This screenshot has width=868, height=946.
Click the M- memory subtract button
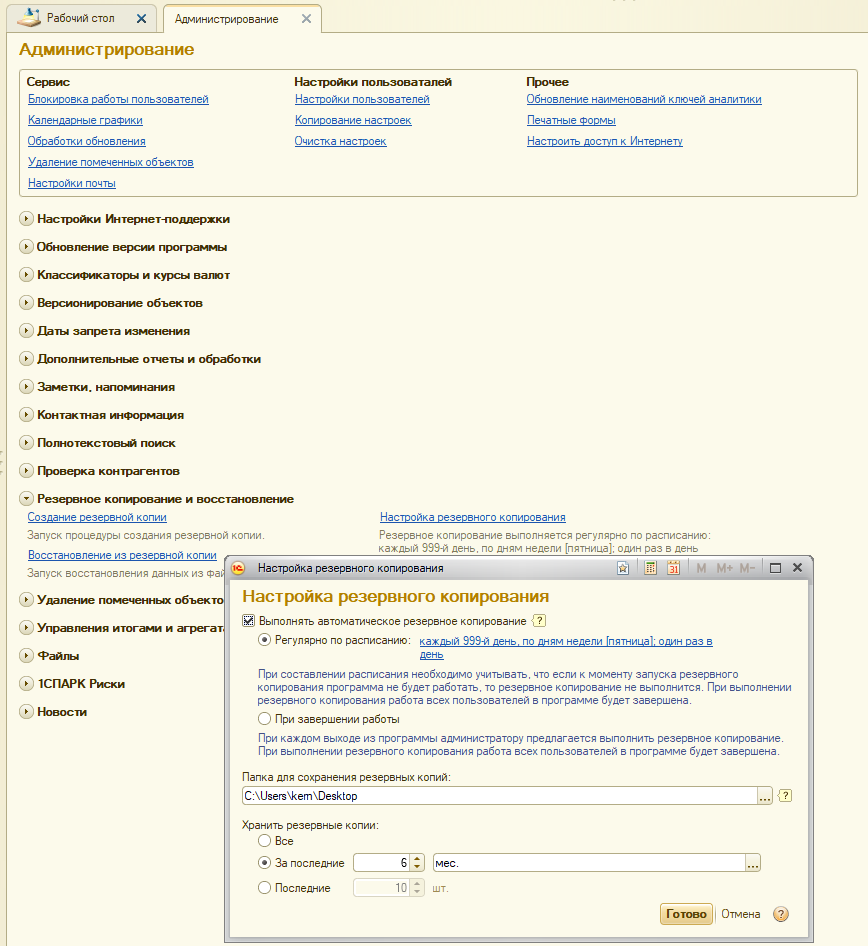pos(747,568)
